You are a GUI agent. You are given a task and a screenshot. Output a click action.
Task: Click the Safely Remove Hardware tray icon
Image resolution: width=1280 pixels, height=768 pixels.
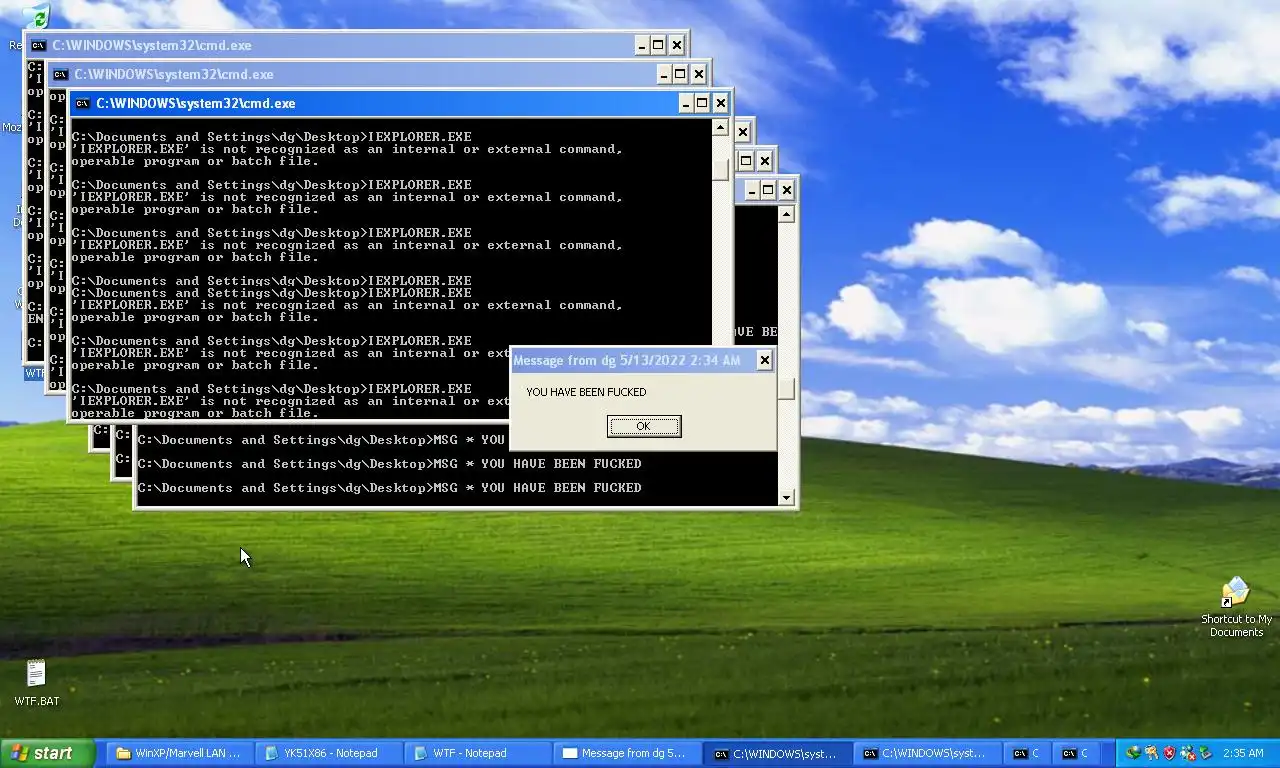coord(1205,753)
